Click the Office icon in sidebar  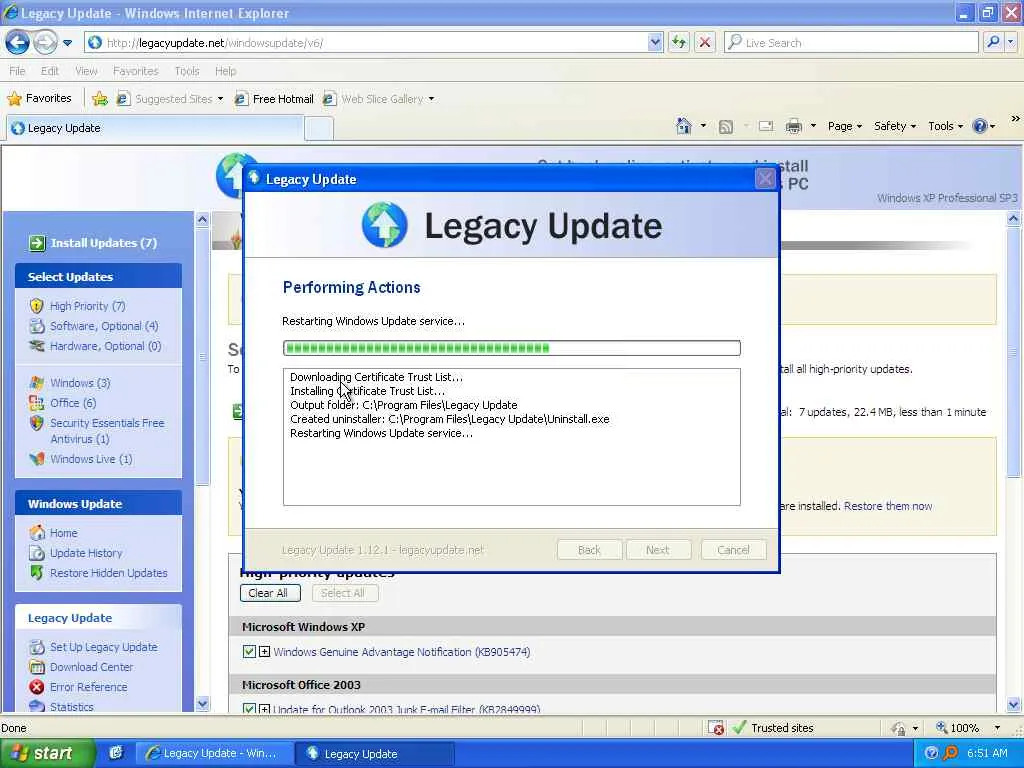coord(37,403)
